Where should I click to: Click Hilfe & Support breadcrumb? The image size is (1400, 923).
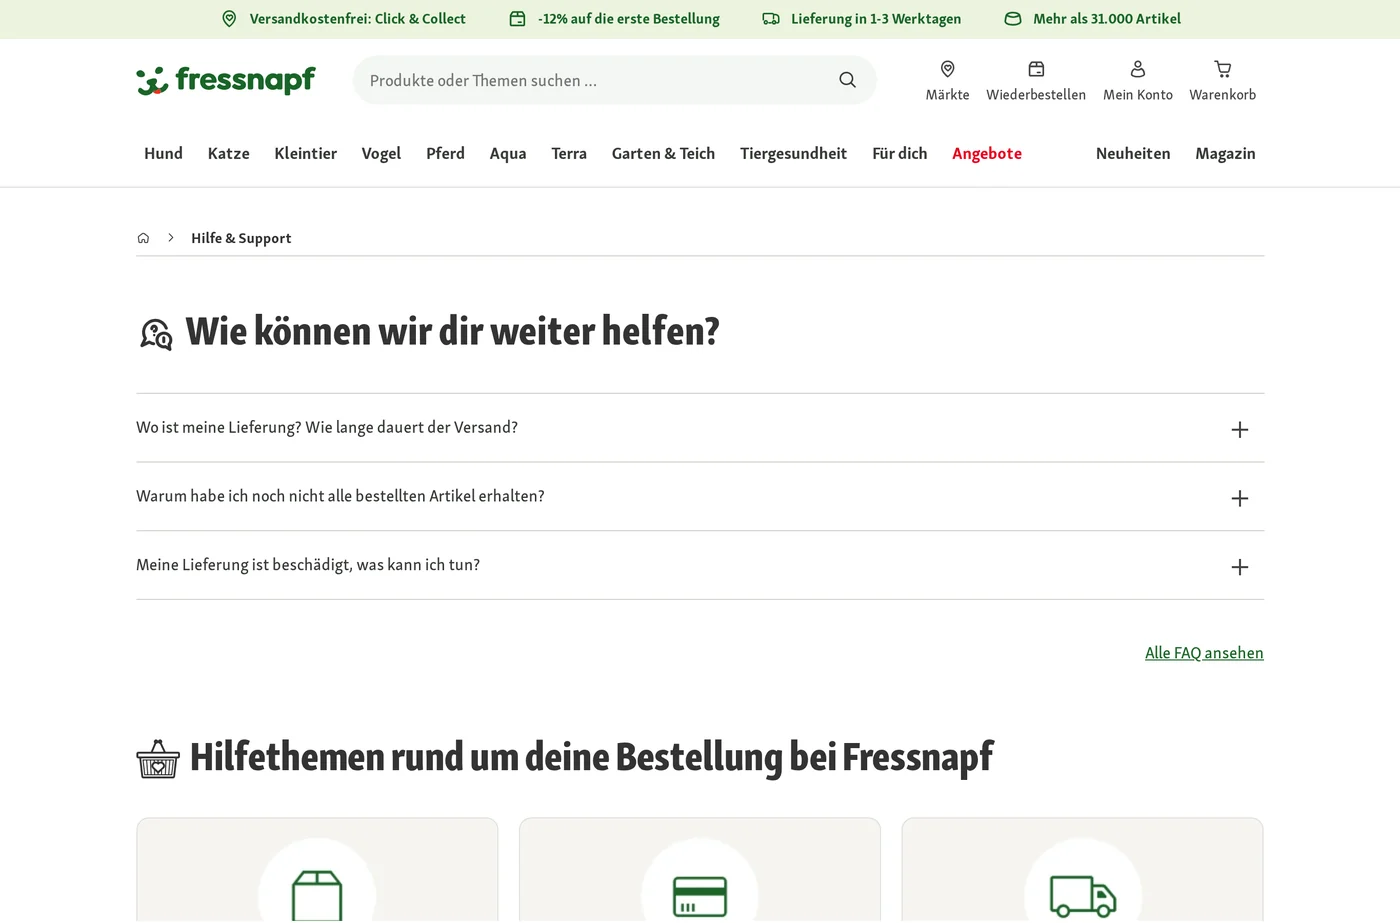(241, 238)
